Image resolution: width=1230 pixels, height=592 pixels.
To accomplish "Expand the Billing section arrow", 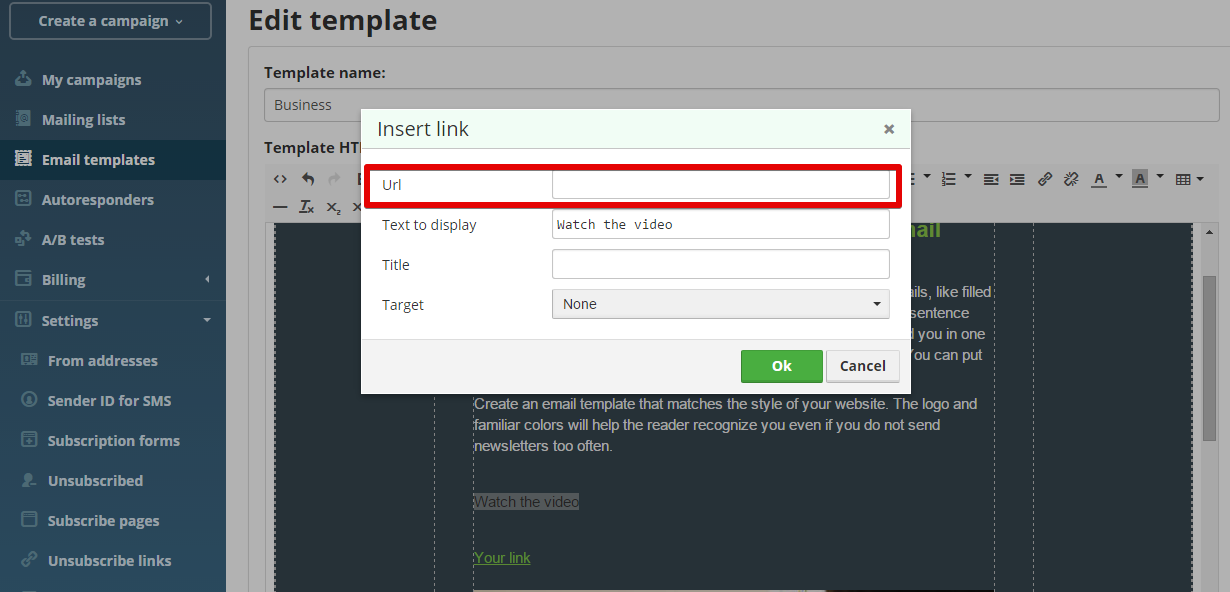I will 207,279.
